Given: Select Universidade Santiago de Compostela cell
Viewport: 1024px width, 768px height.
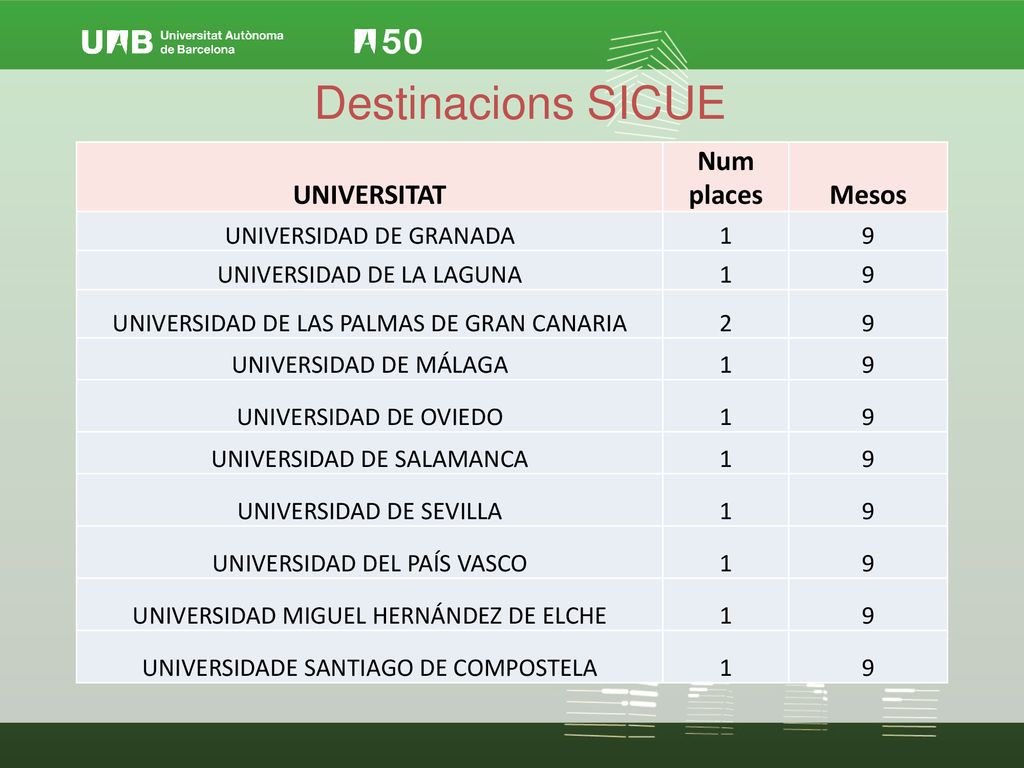Looking at the screenshot, I should pyautogui.click(x=370, y=667).
